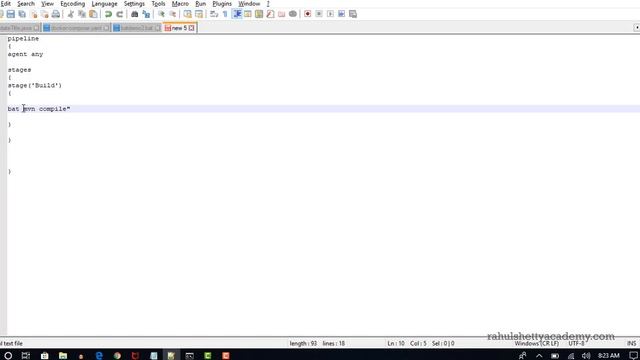Click the macro Playback icon
The height and width of the screenshot is (360, 640).
[x=330, y=14]
